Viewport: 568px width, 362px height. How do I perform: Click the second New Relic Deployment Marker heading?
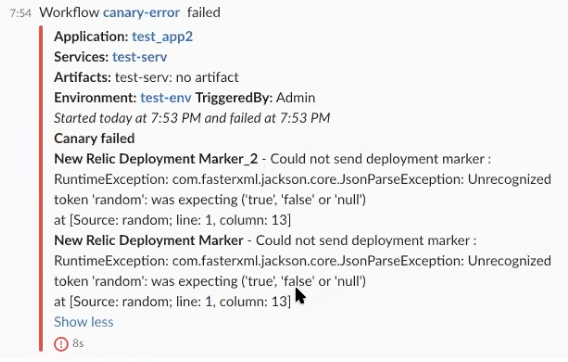[x=149, y=241]
